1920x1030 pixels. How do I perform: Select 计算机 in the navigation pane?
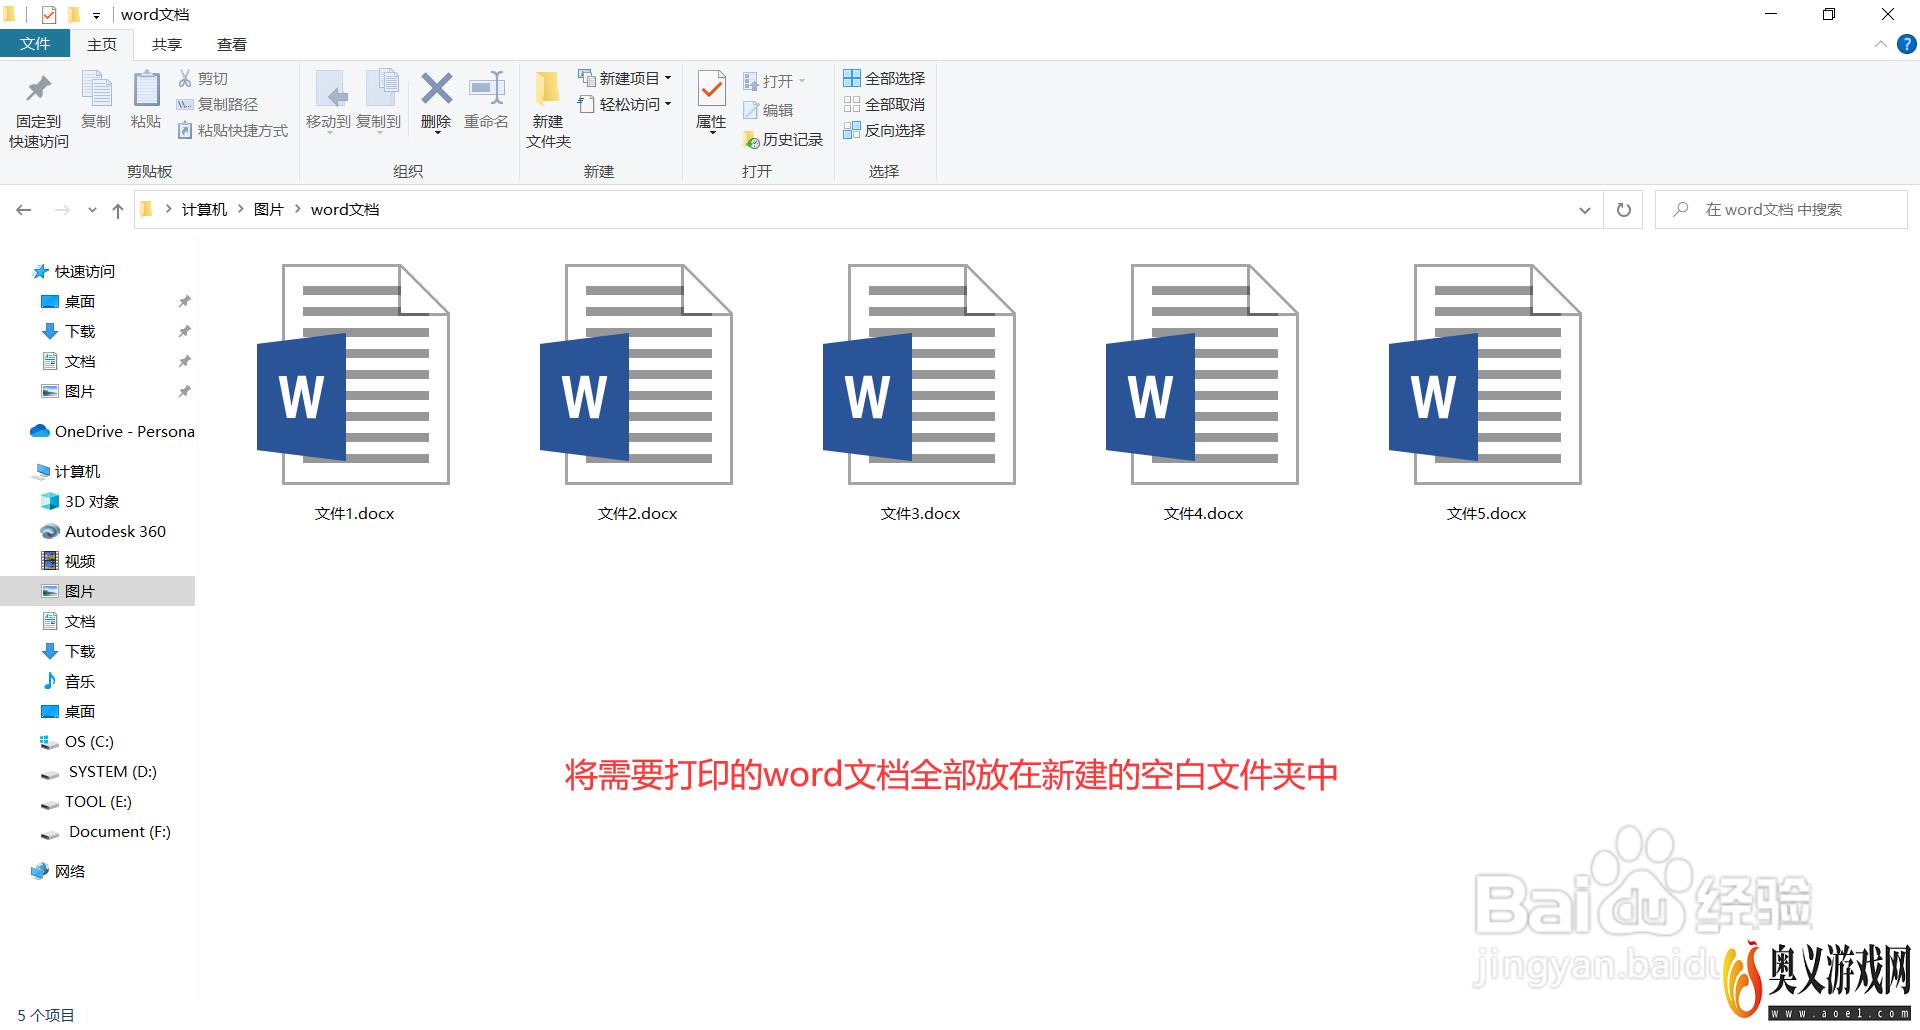click(67, 471)
